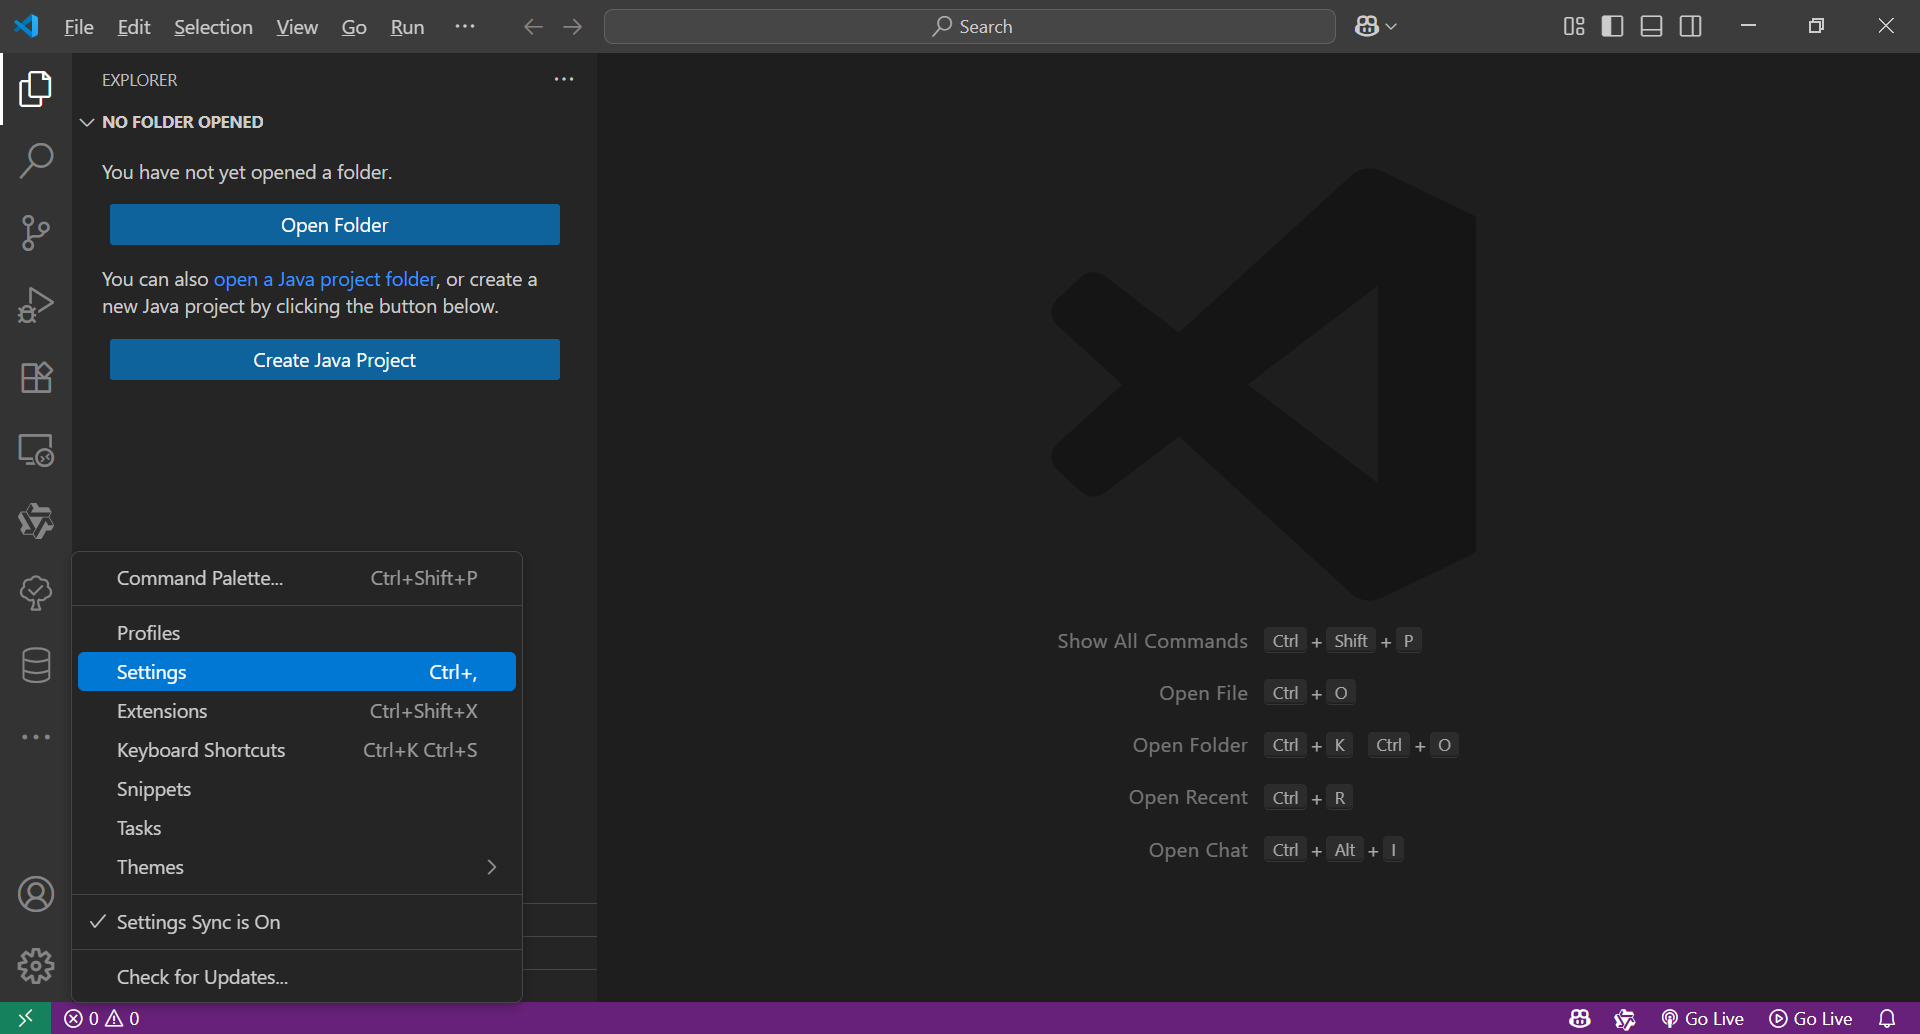Screen dimensions: 1920x1034
Task: Toggle Primary Side Bar visibility
Action: click(1613, 27)
